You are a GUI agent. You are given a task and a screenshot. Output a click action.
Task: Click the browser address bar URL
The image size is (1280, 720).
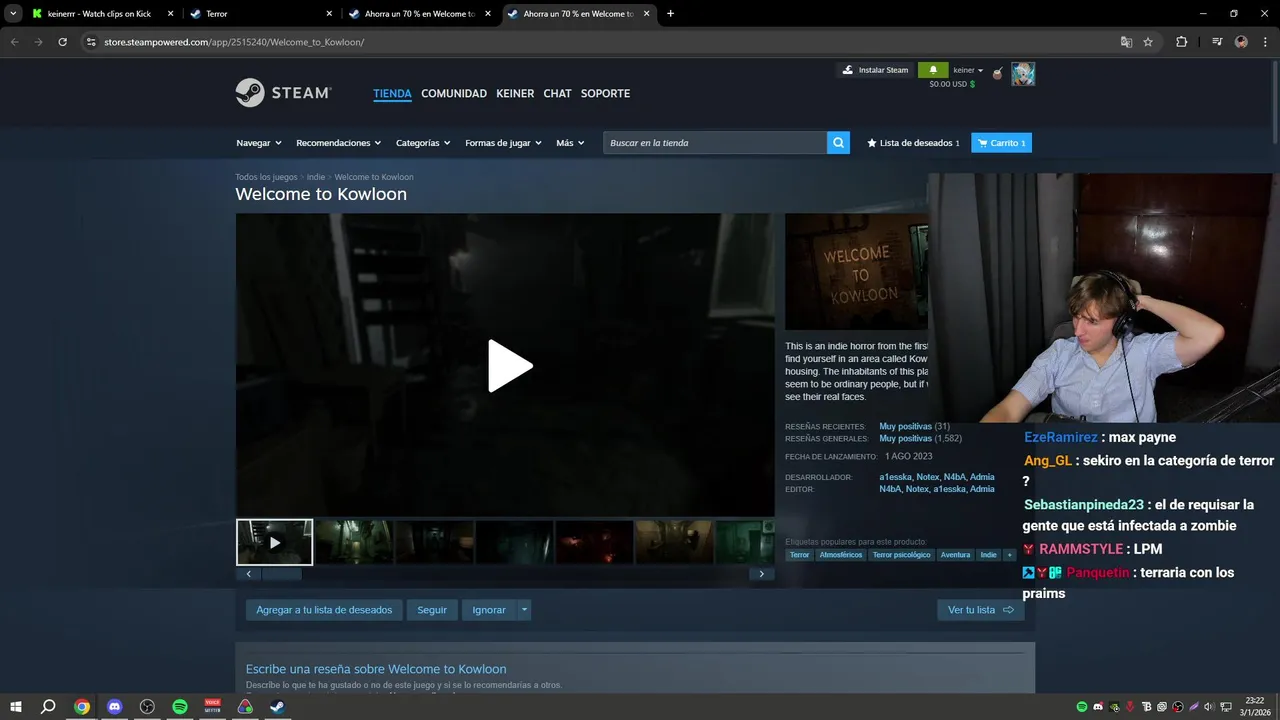(x=234, y=42)
